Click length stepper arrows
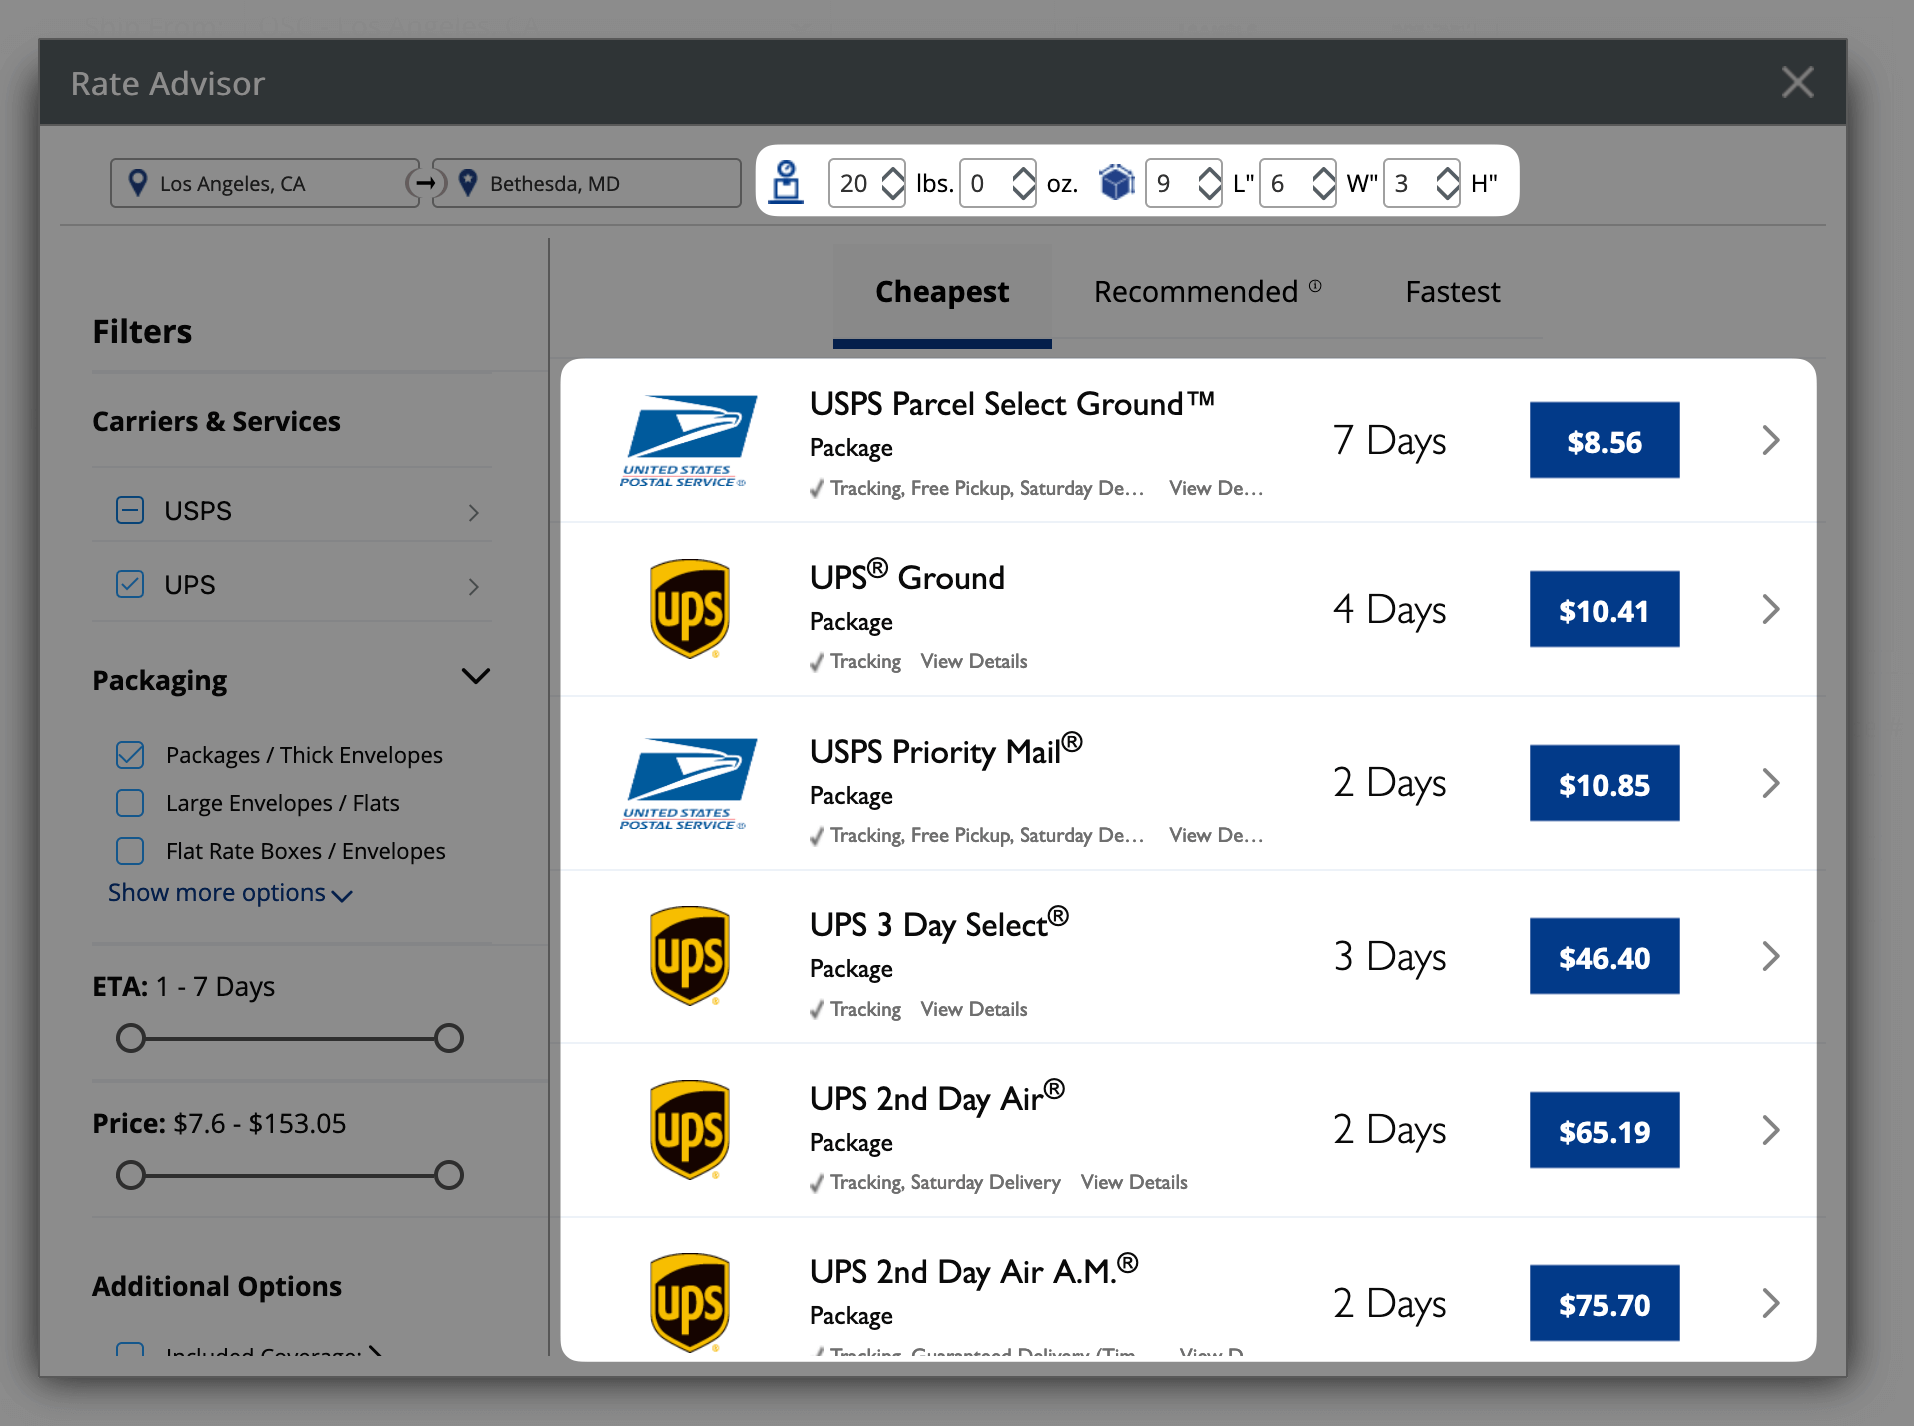Screen dimensions: 1914x1426 coord(1209,183)
